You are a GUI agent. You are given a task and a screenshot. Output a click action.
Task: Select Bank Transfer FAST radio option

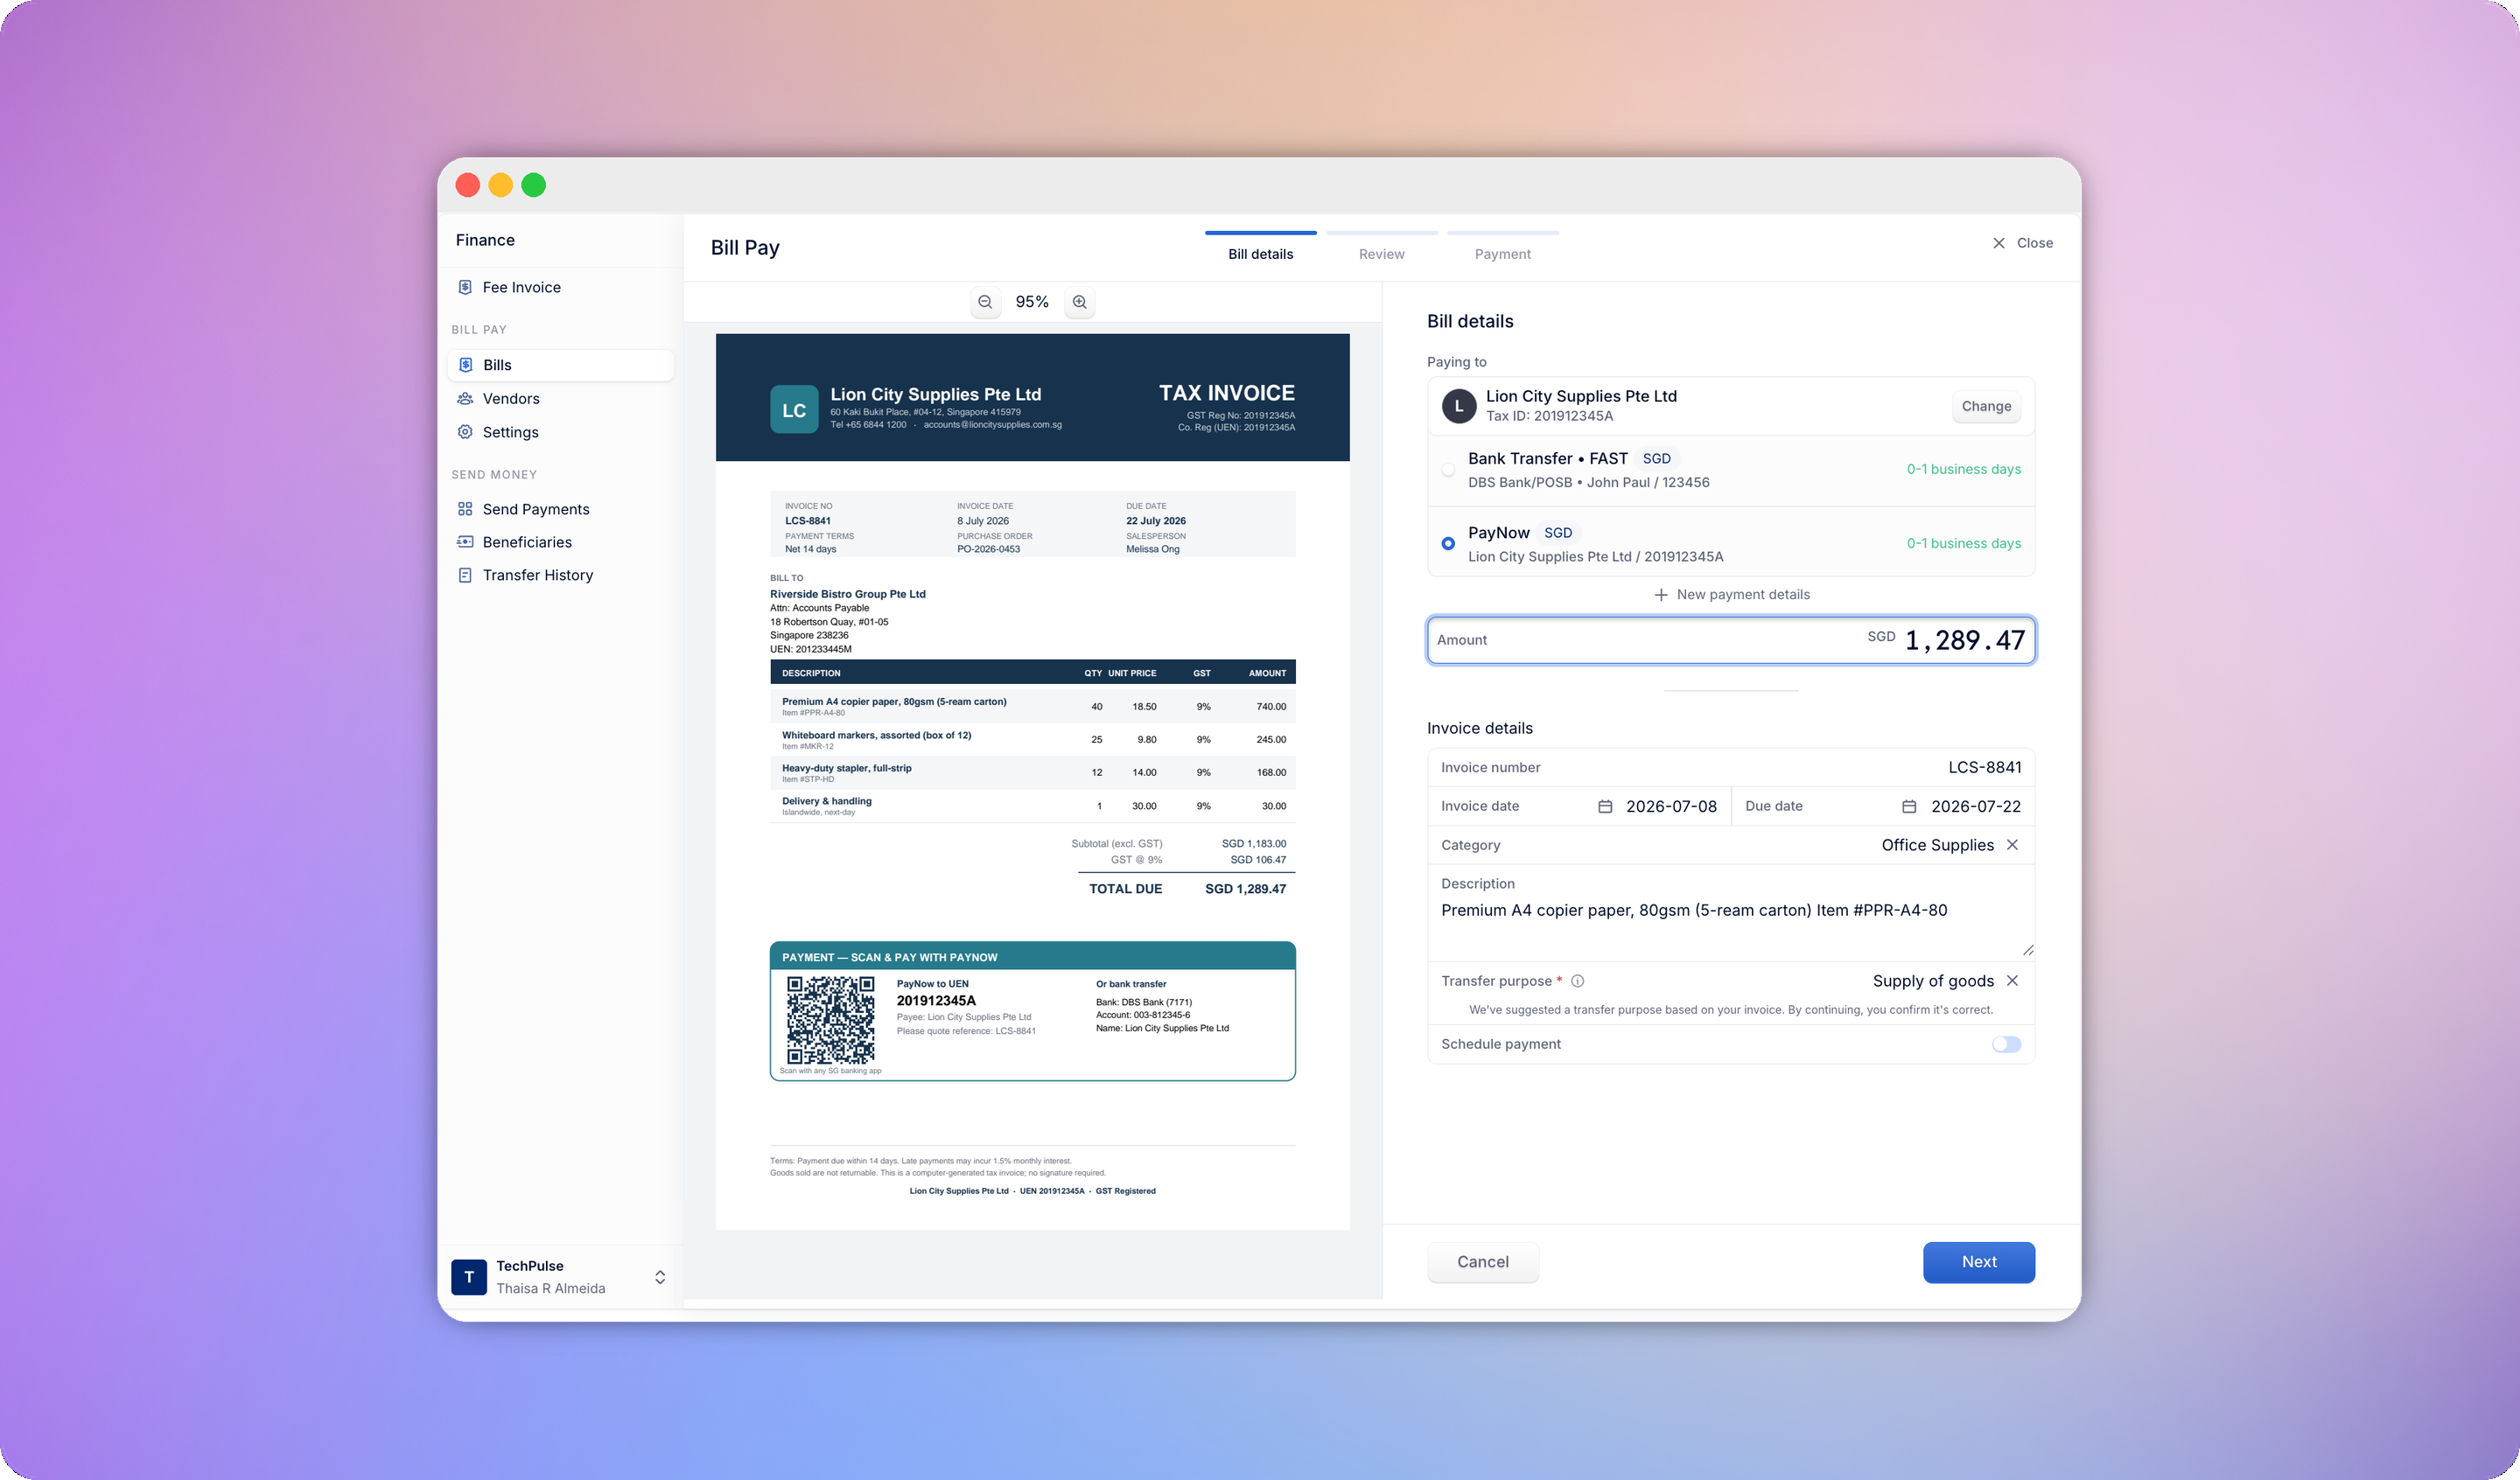[x=1448, y=470]
